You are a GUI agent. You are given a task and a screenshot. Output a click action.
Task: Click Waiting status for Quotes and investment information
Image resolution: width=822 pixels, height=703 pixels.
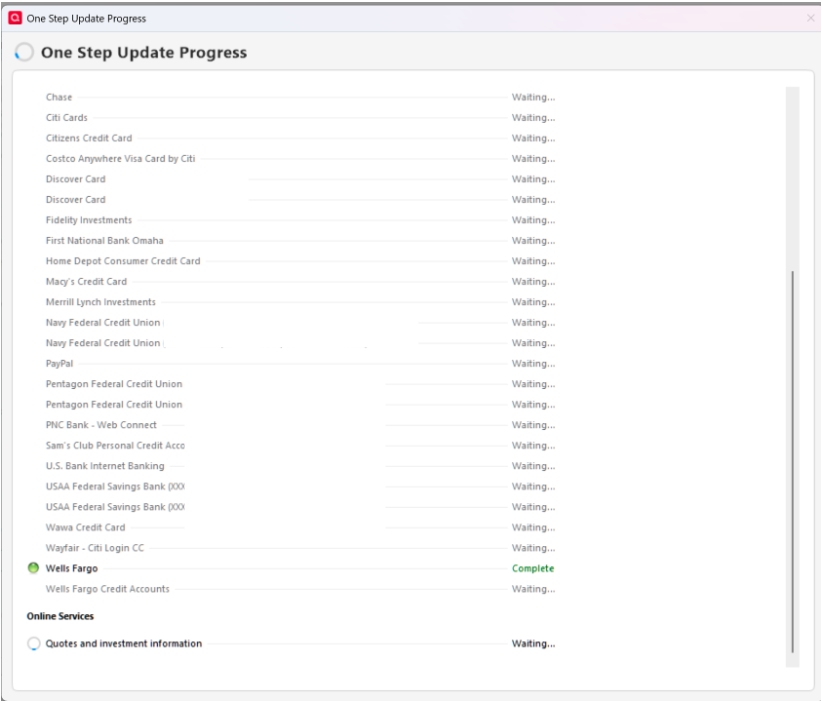coord(533,644)
